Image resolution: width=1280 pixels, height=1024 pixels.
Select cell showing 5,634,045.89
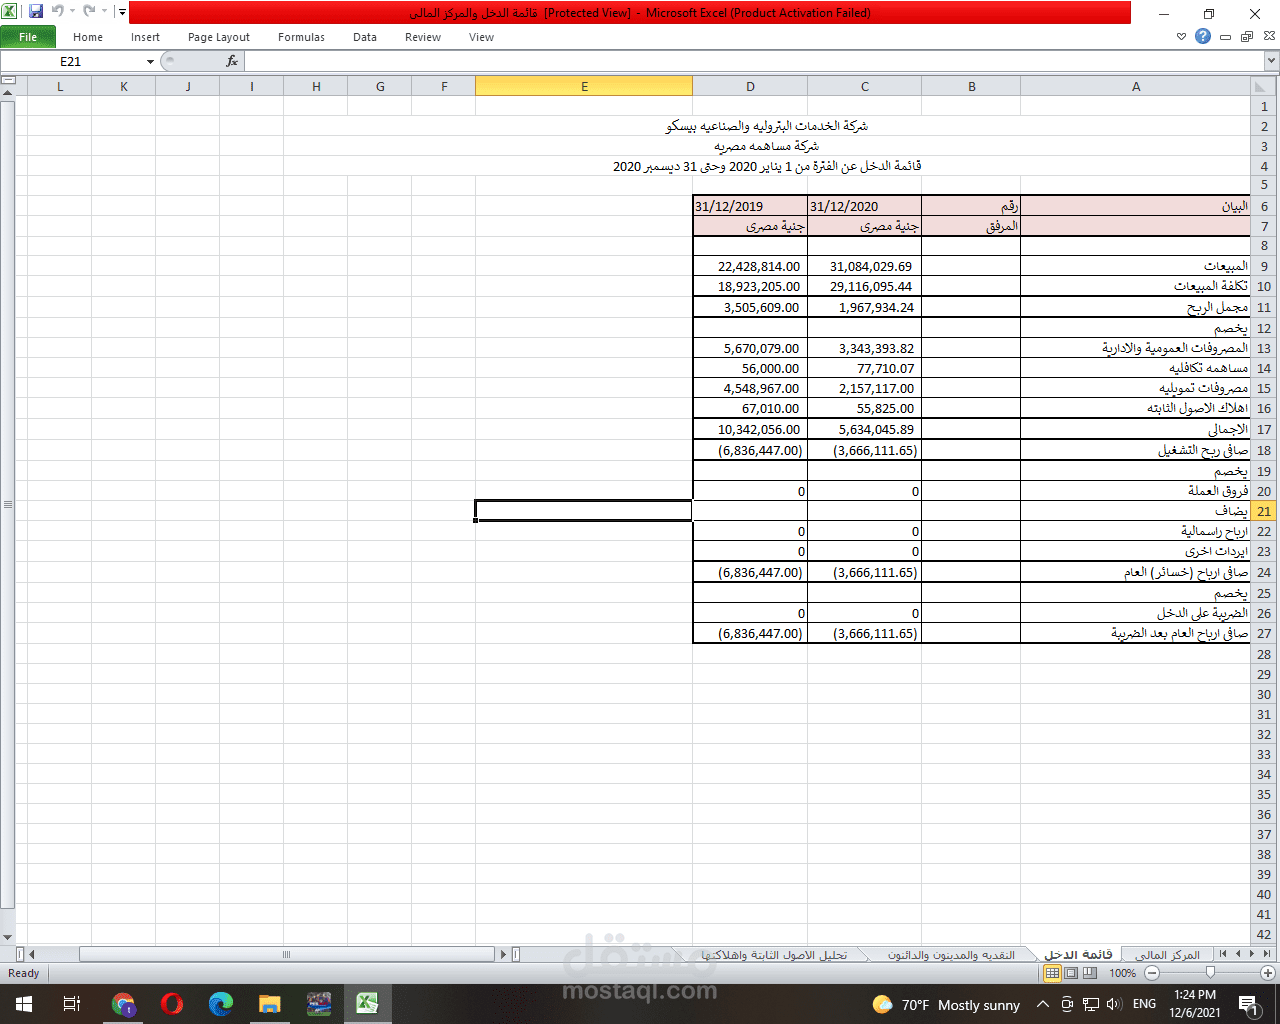pos(864,429)
